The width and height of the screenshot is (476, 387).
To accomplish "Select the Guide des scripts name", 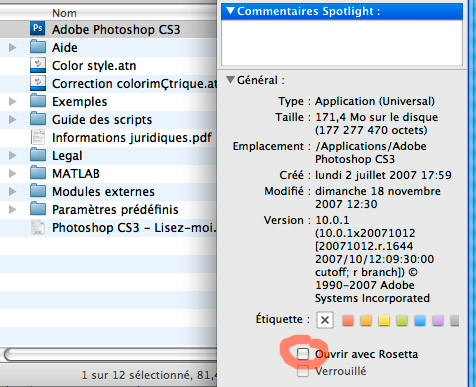I will (x=102, y=119).
